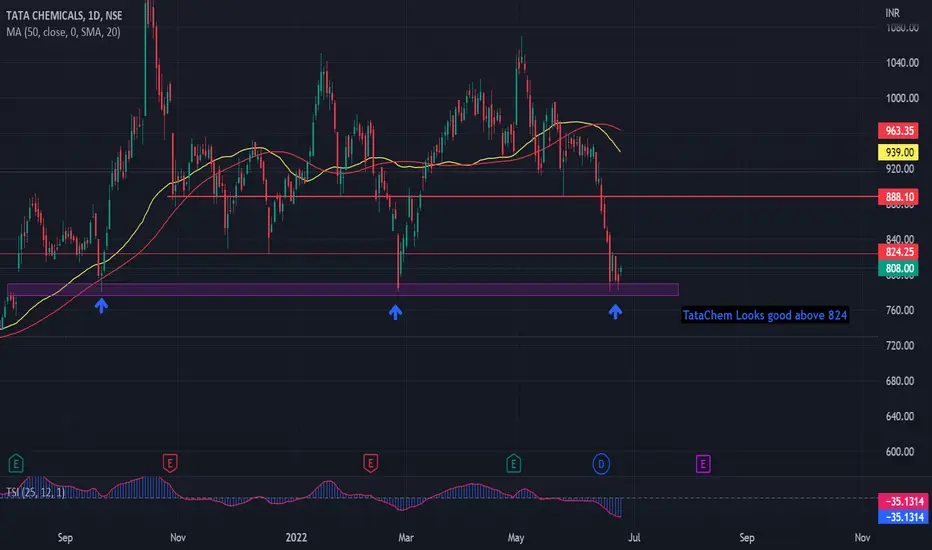Image resolution: width=932 pixels, height=550 pixels.
Task: Click the 600.00 price axis label
Action: pyautogui.click(x=902, y=452)
